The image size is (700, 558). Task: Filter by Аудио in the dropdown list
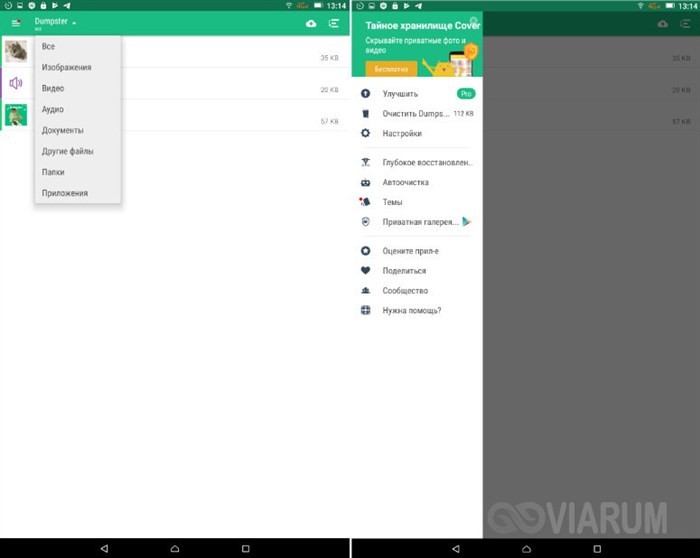pyautogui.click(x=53, y=109)
